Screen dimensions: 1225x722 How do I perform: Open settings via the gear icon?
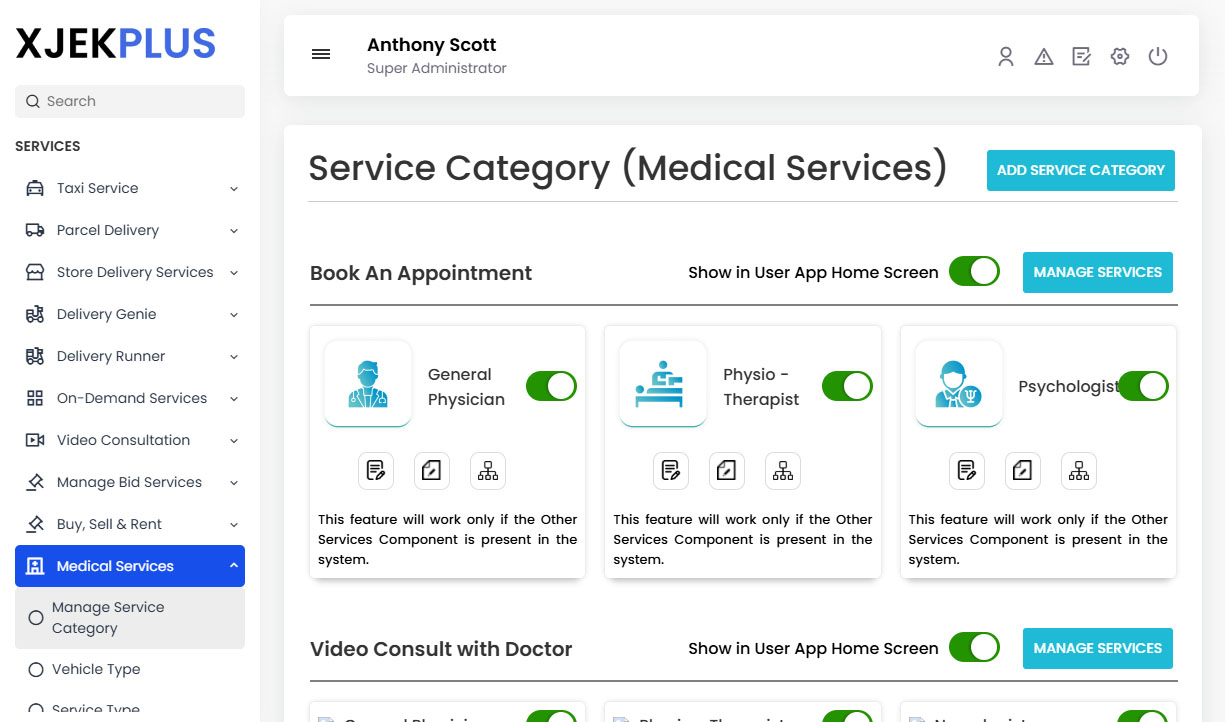pyautogui.click(x=1119, y=57)
